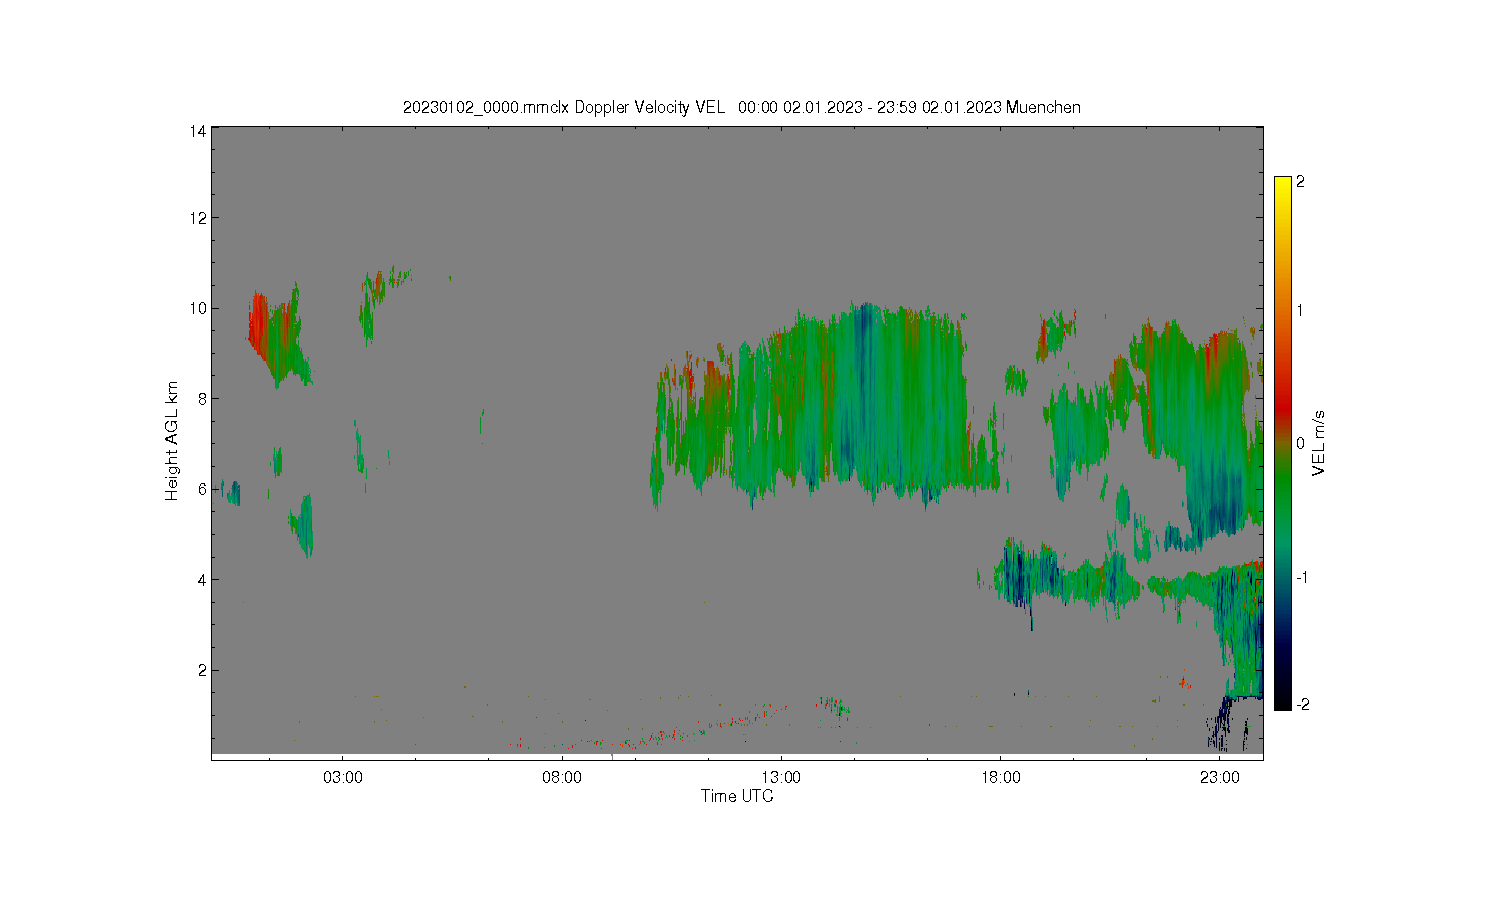Click the plot title starting with 20230102_0000.mmclx
This screenshot has height=900, width=1500.
(x=741, y=107)
